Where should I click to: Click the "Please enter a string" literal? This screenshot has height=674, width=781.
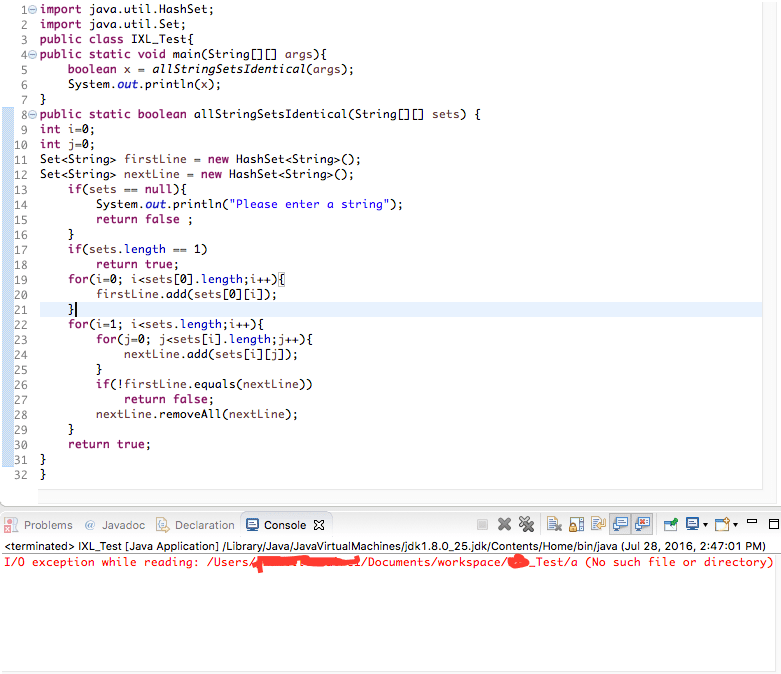tap(309, 204)
